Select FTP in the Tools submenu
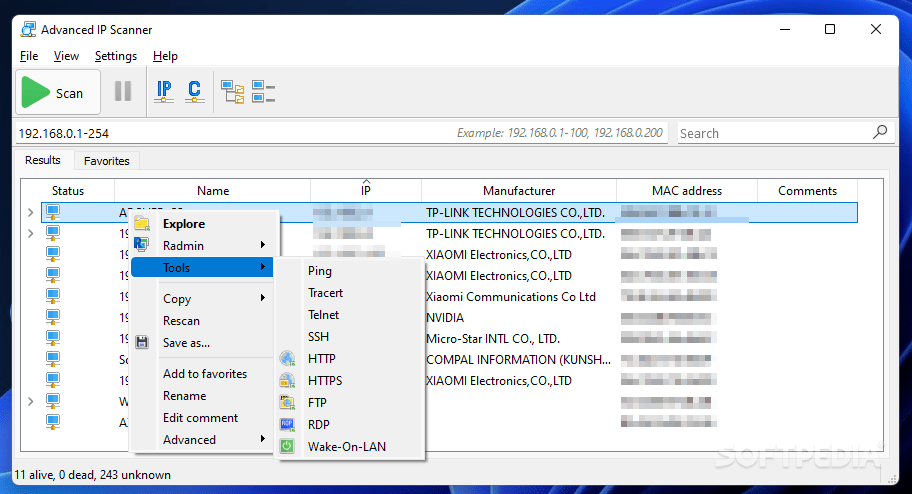This screenshot has height=494, width=912. click(x=350, y=403)
